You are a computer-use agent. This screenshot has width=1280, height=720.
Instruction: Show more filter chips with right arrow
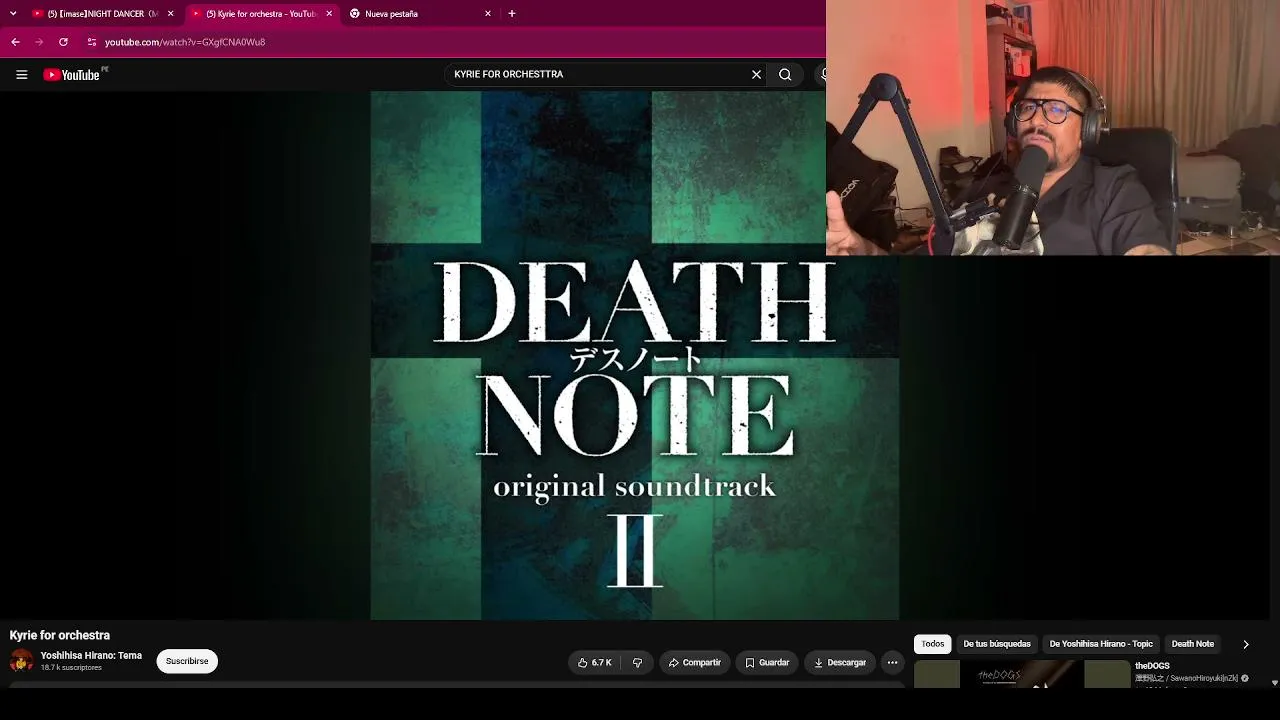point(1246,644)
